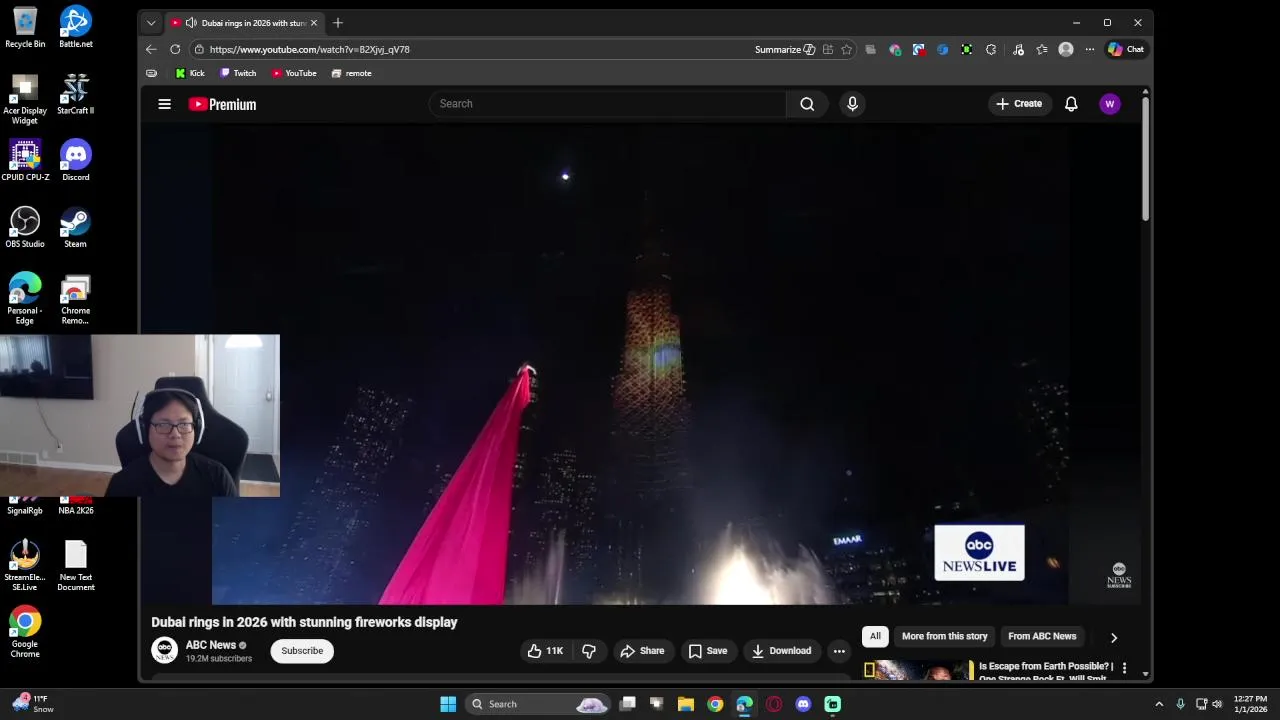
Task: Start voice search with the microphone icon
Action: (x=852, y=104)
